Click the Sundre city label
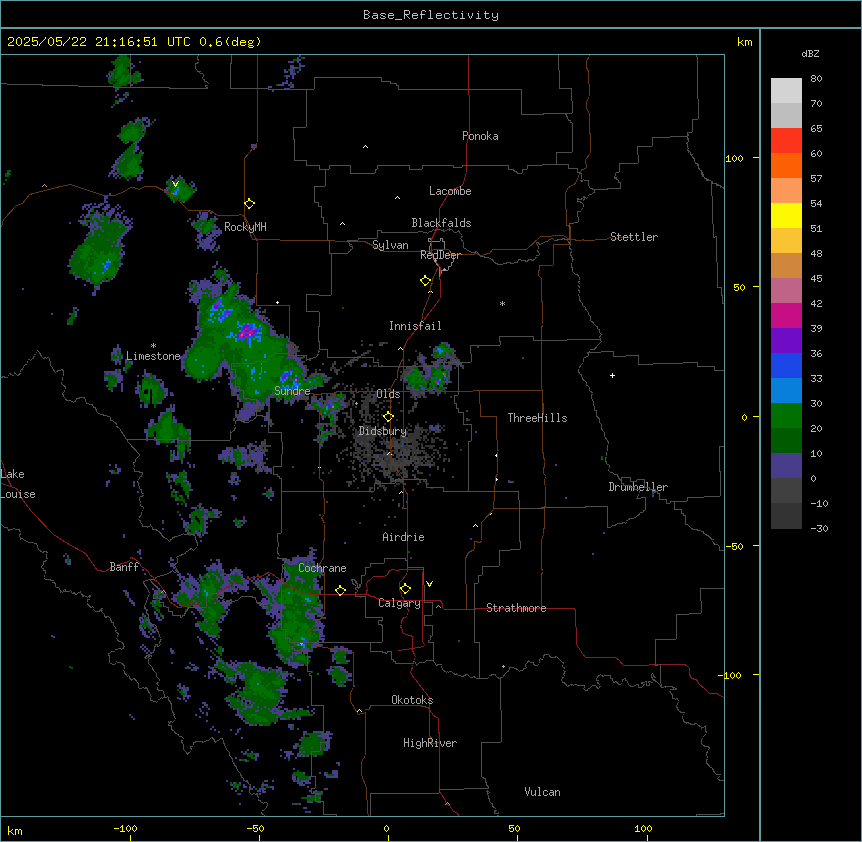The width and height of the screenshot is (862, 842). [292, 391]
